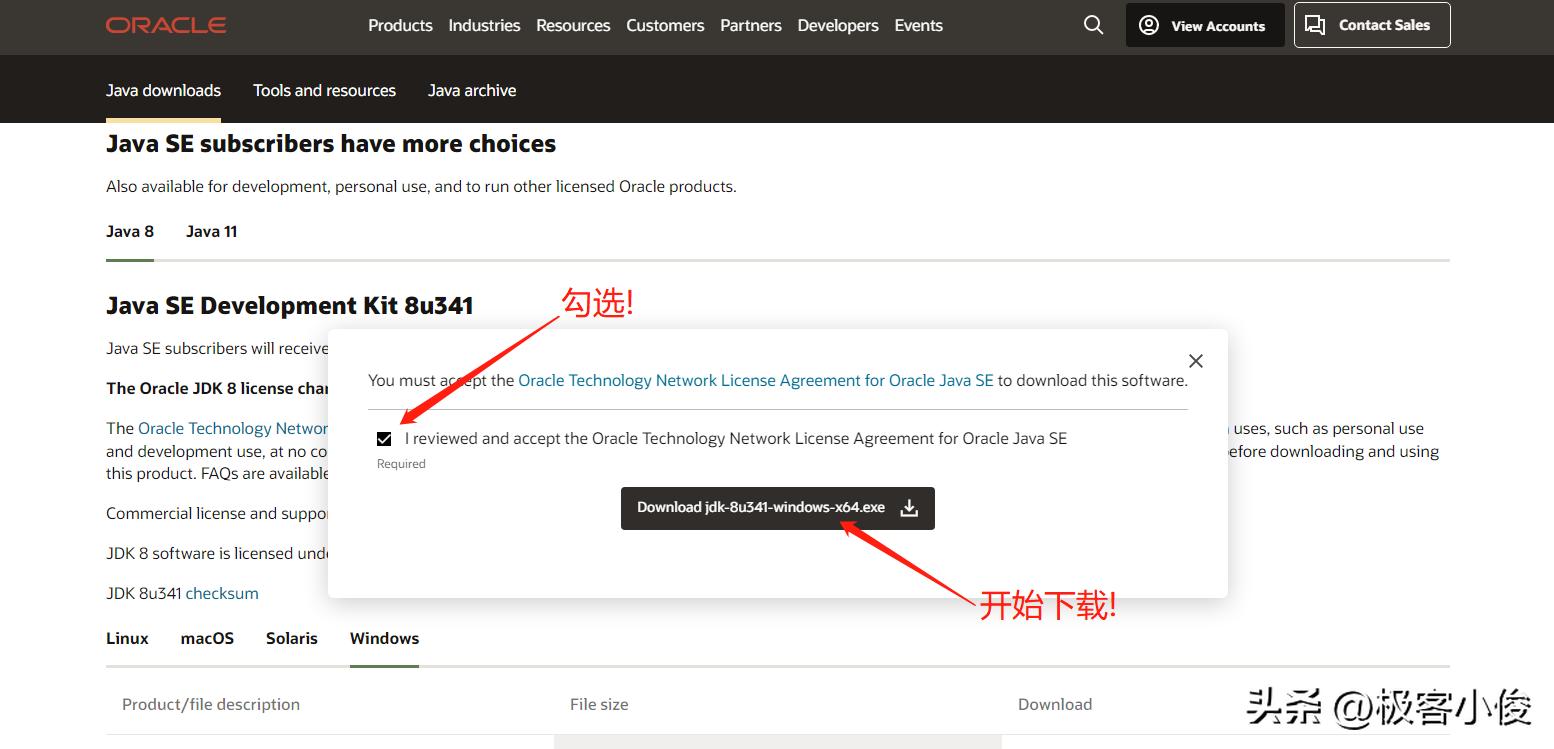The image size is (1554, 749).
Task: Click the Oracle logo
Action: click(166, 25)
